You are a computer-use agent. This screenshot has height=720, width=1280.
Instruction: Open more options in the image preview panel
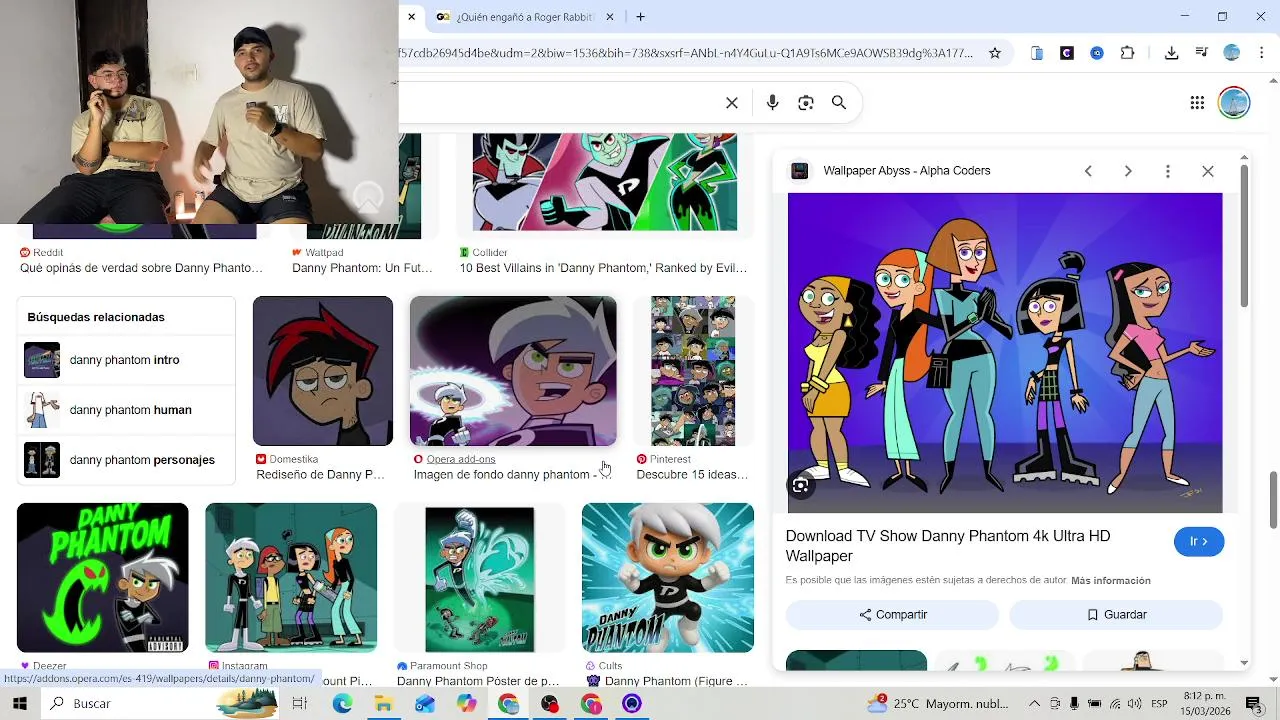coord(1168,171)
